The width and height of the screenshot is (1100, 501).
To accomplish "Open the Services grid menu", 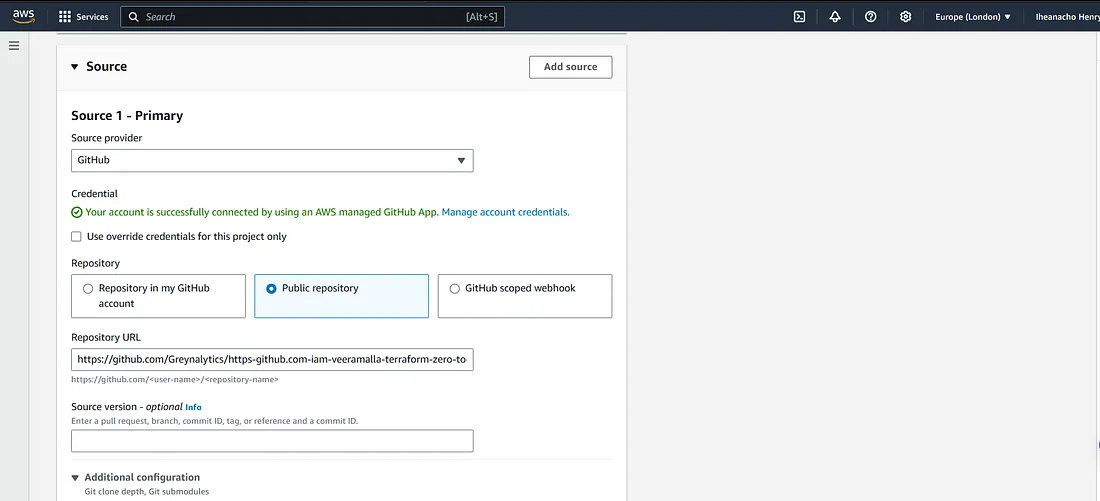I will coord(65,17).
